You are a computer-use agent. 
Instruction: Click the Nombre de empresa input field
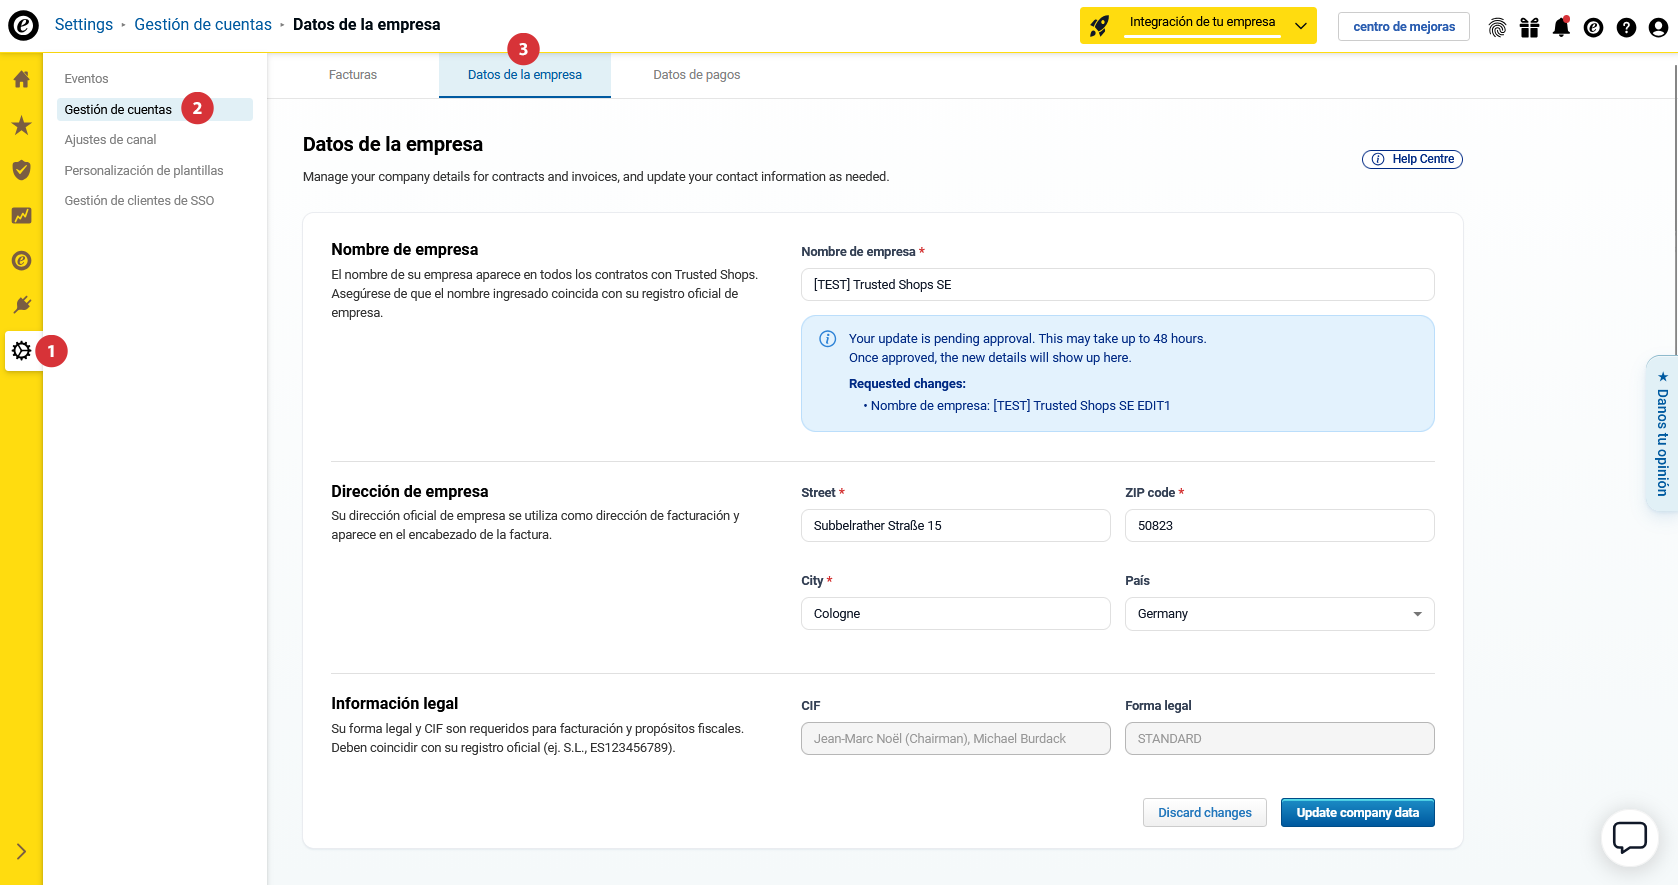pyautogui.click(x=1117, y=285)
